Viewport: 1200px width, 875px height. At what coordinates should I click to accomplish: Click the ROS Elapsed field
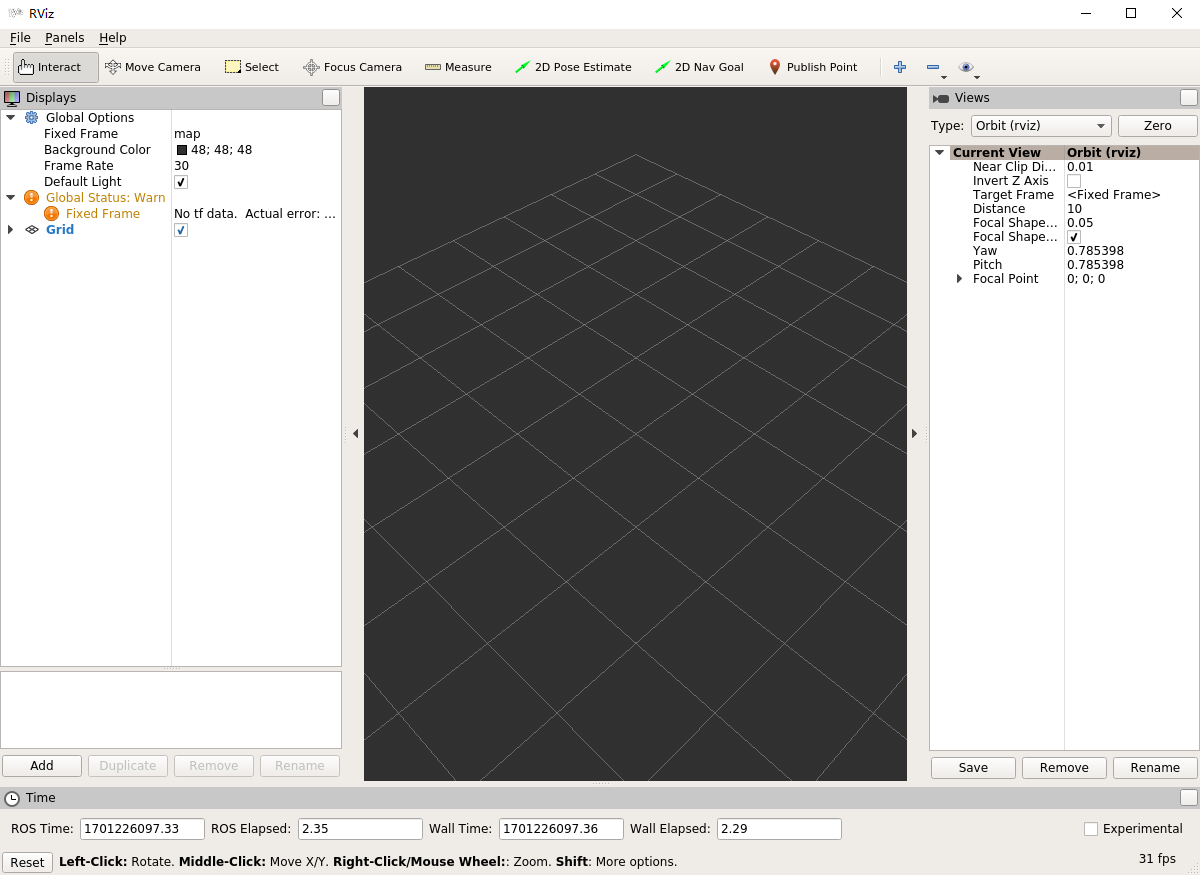click(x=360, y=829)
